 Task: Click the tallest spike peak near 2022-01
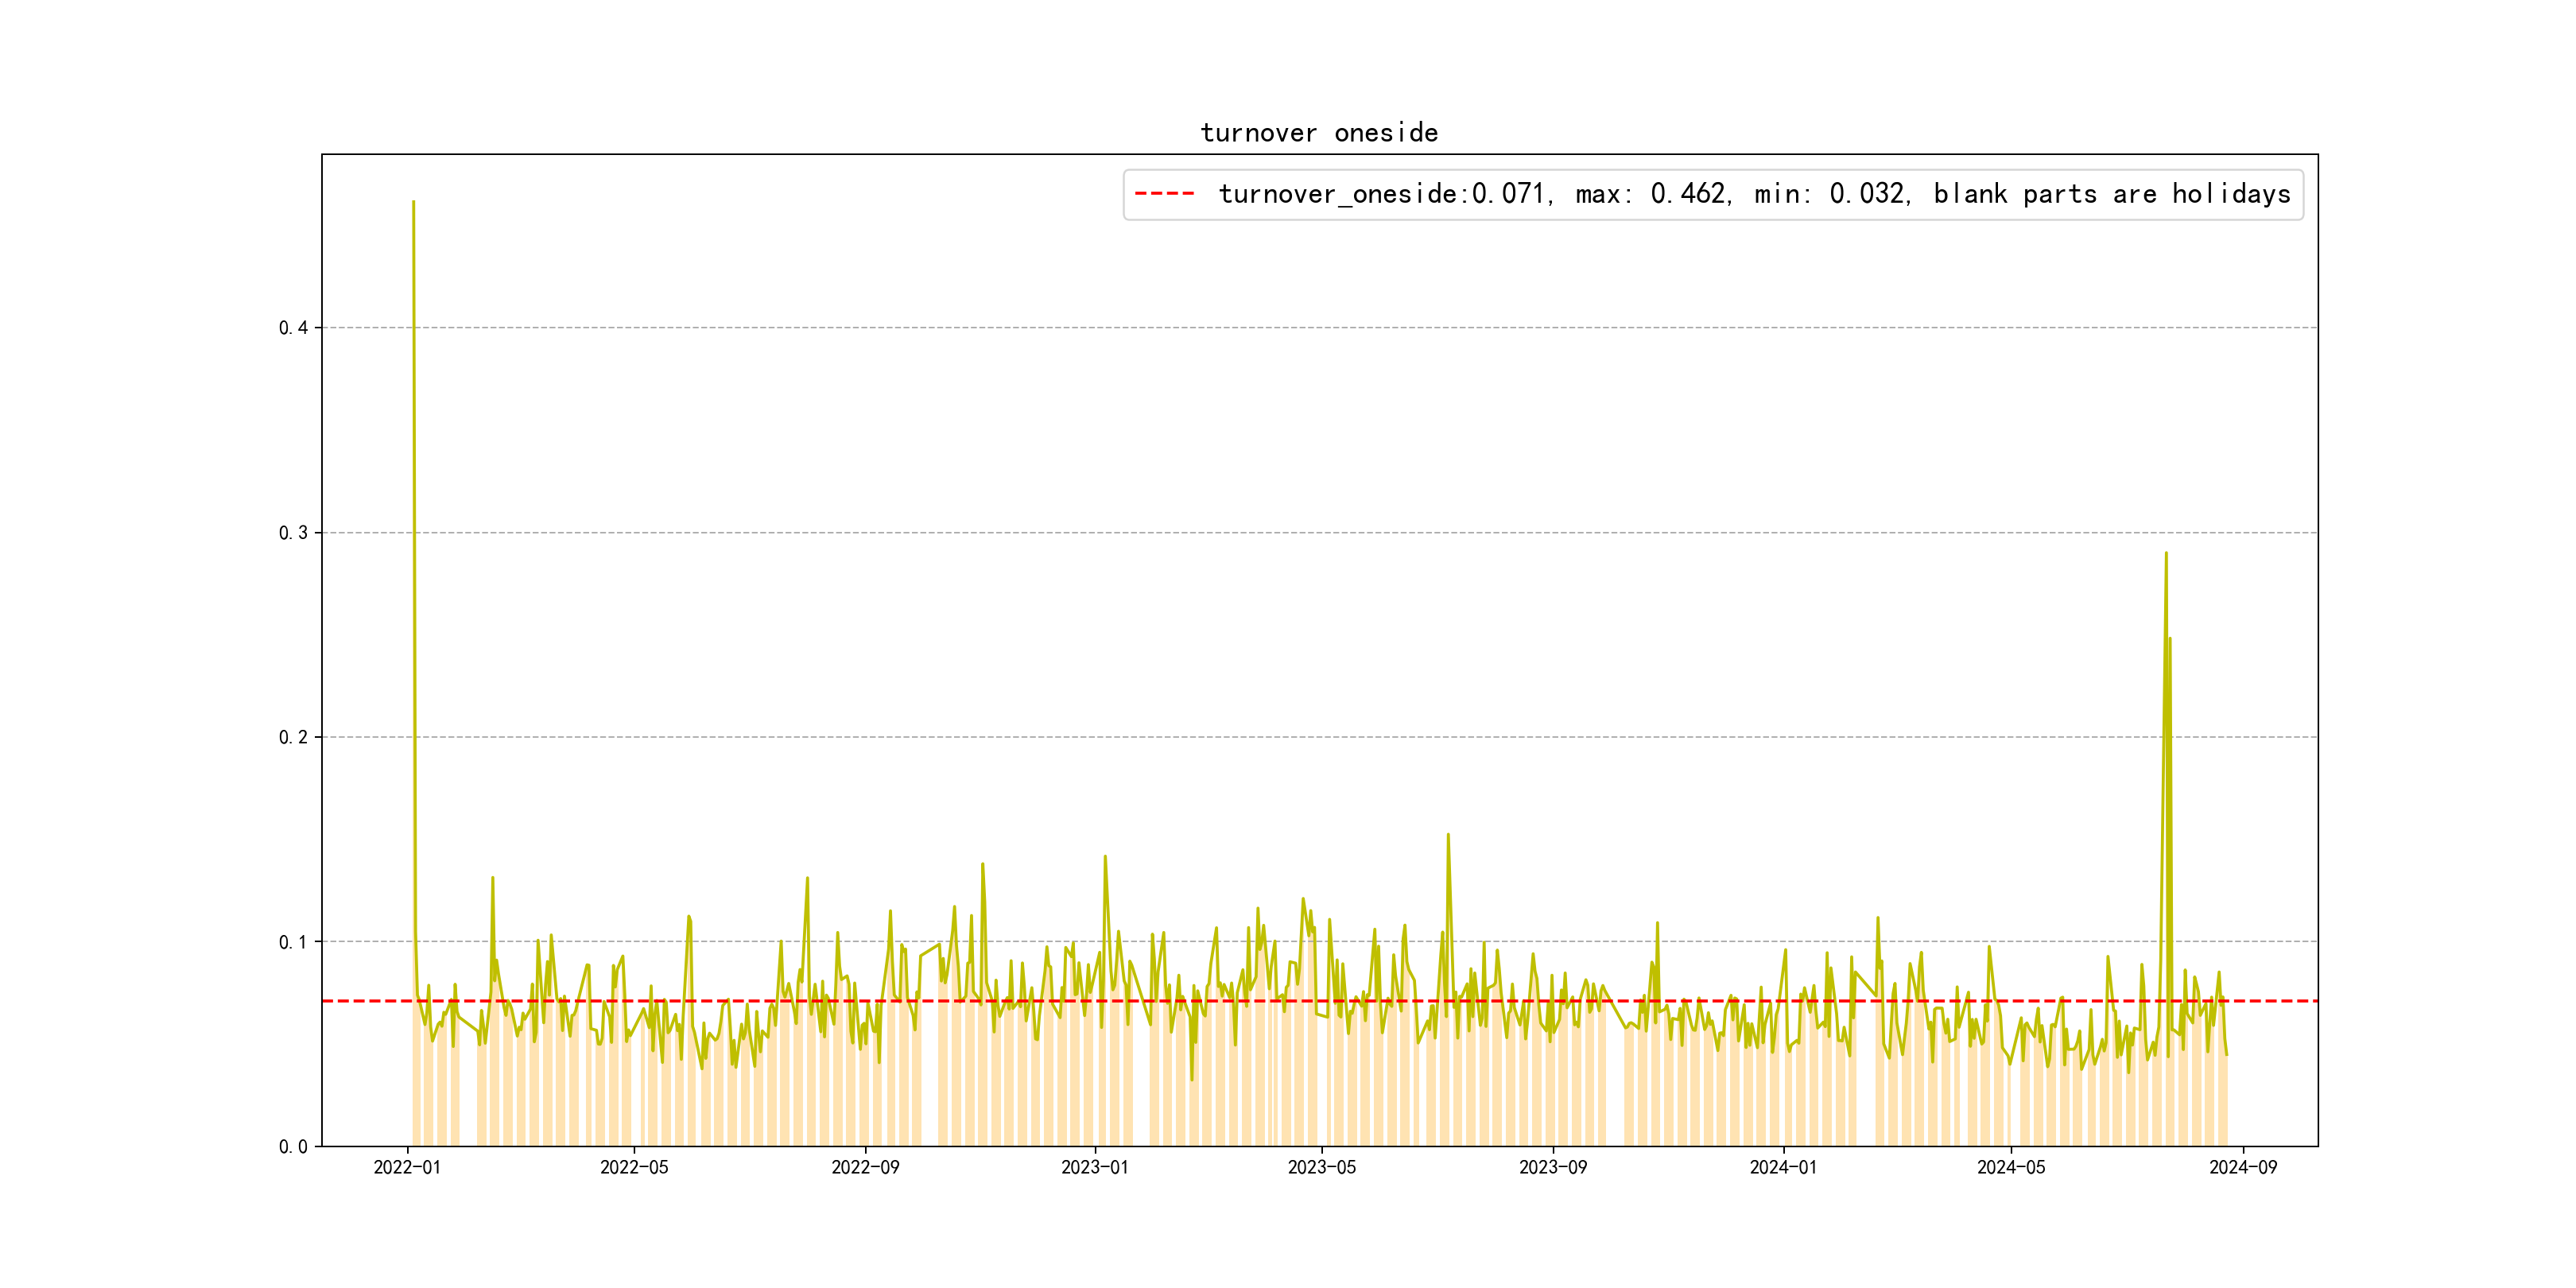(x=413, y=203)
